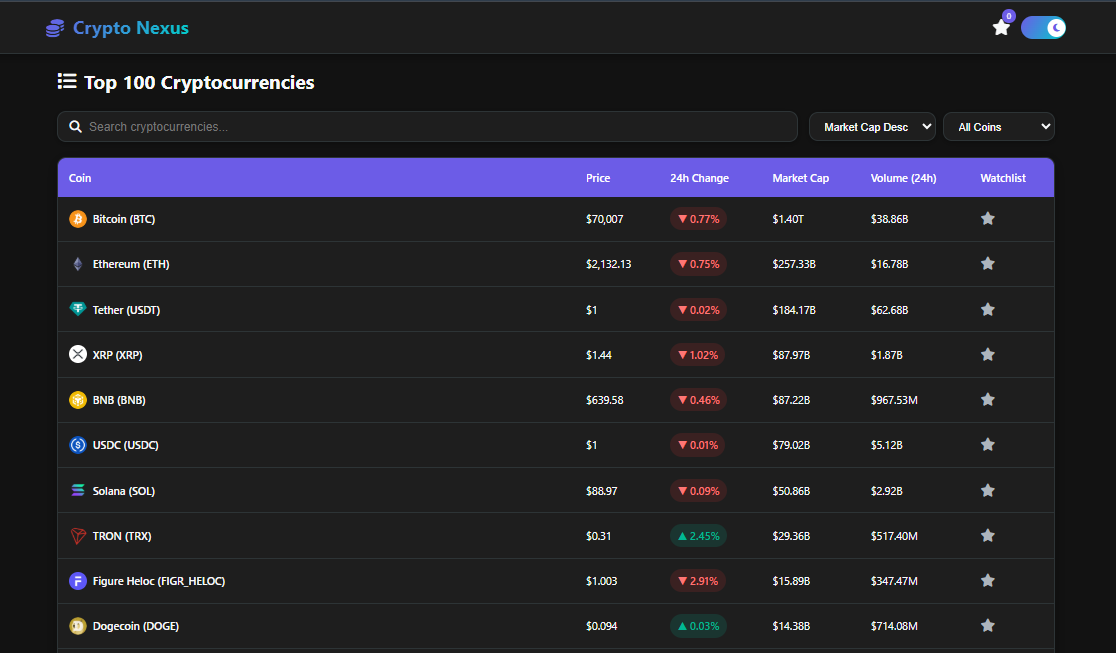Click the Tether (USDT) coin icon
The width and height of the screenshot is (1116, 653).
pos(78,309)
